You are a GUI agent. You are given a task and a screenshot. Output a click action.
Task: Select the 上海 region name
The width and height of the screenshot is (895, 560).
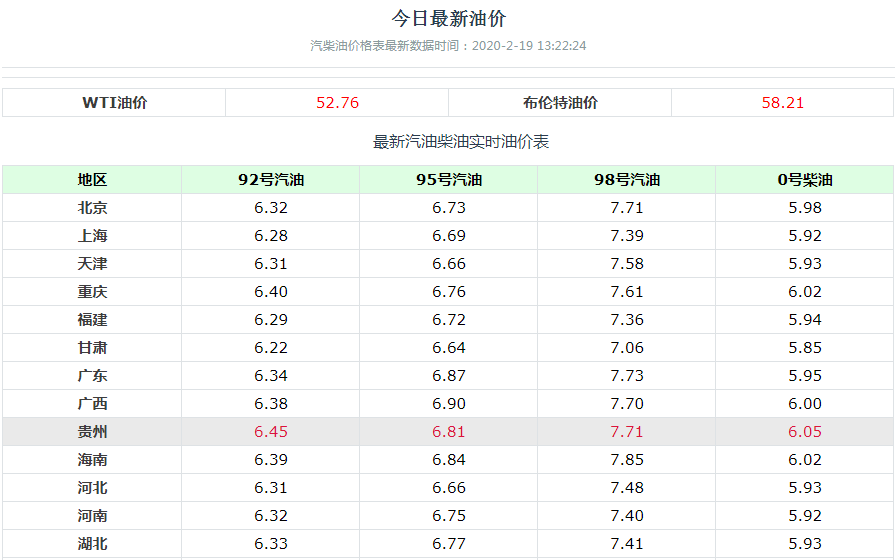click(92, 236)
